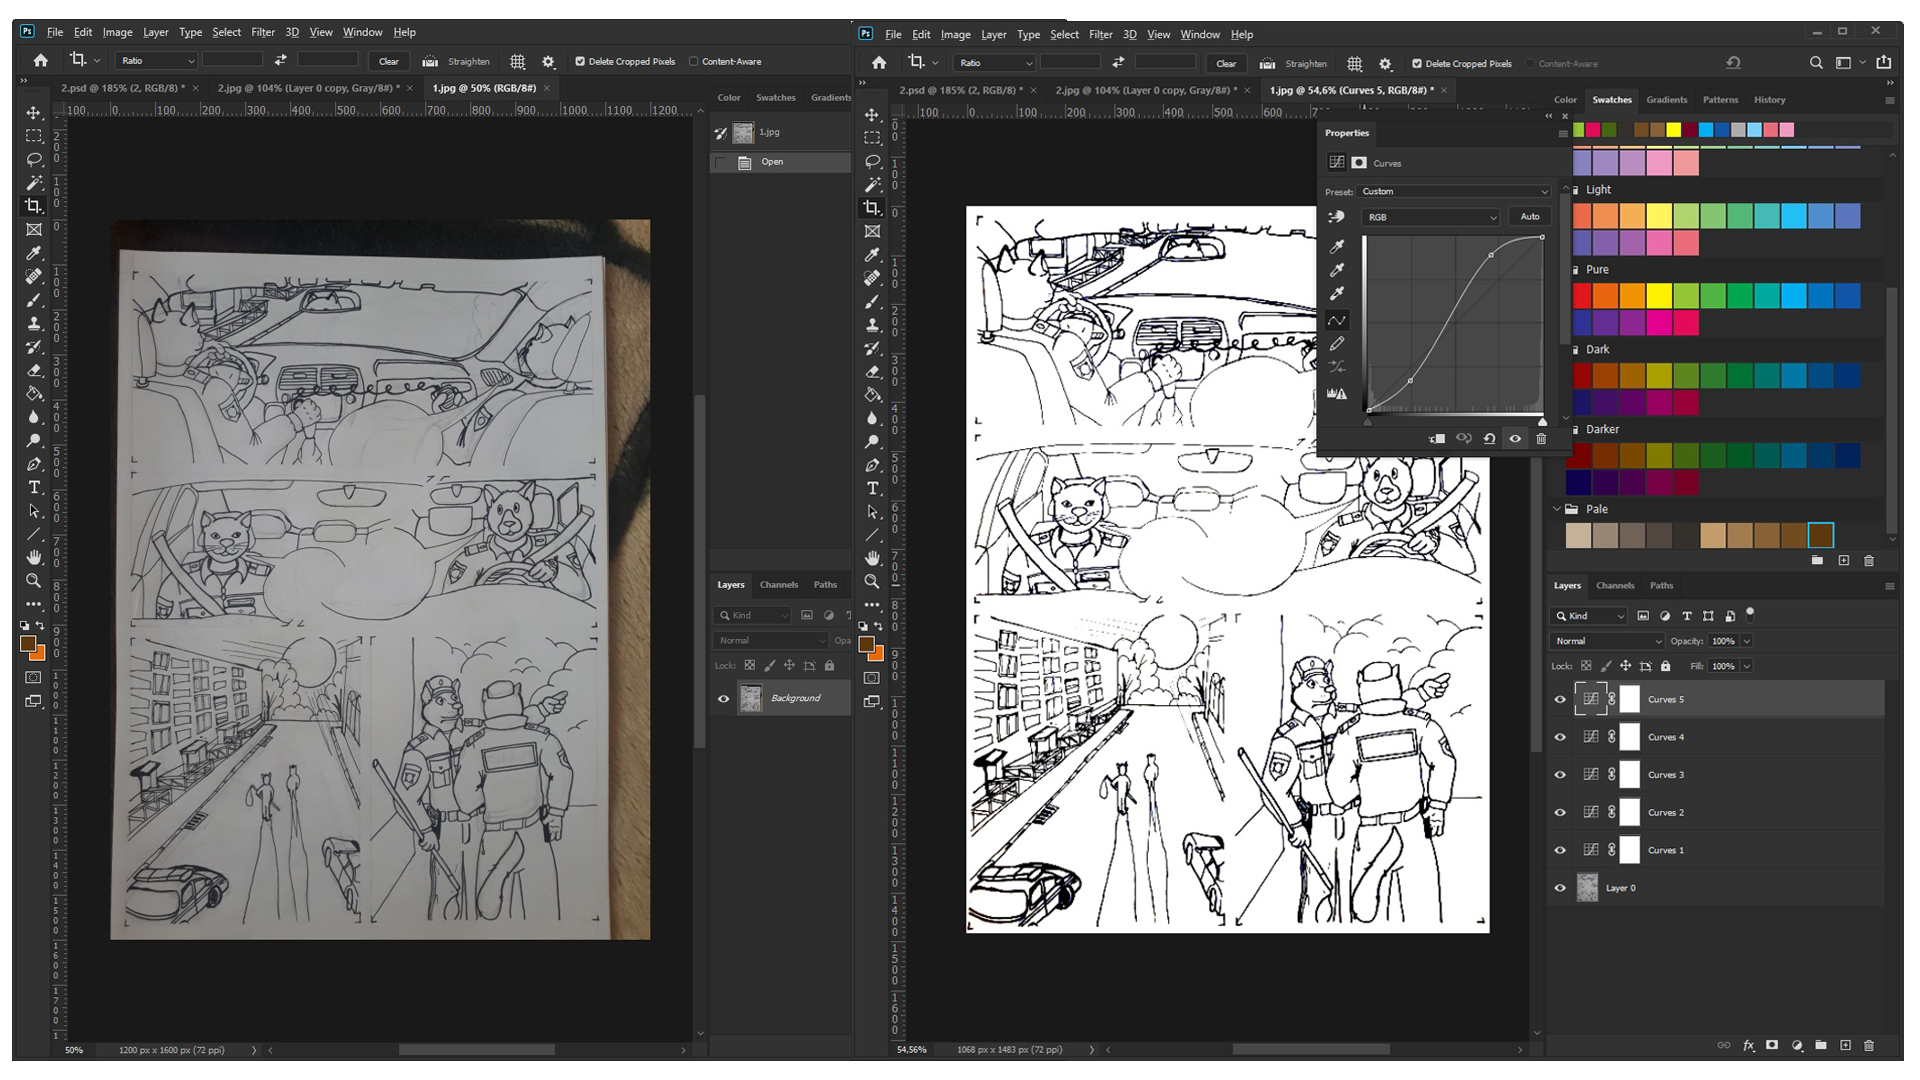The width and height of the screenshot is (1920, 1080).
Task: Open the Fill 100% dropdown arrow
Action: point(1747,666)
